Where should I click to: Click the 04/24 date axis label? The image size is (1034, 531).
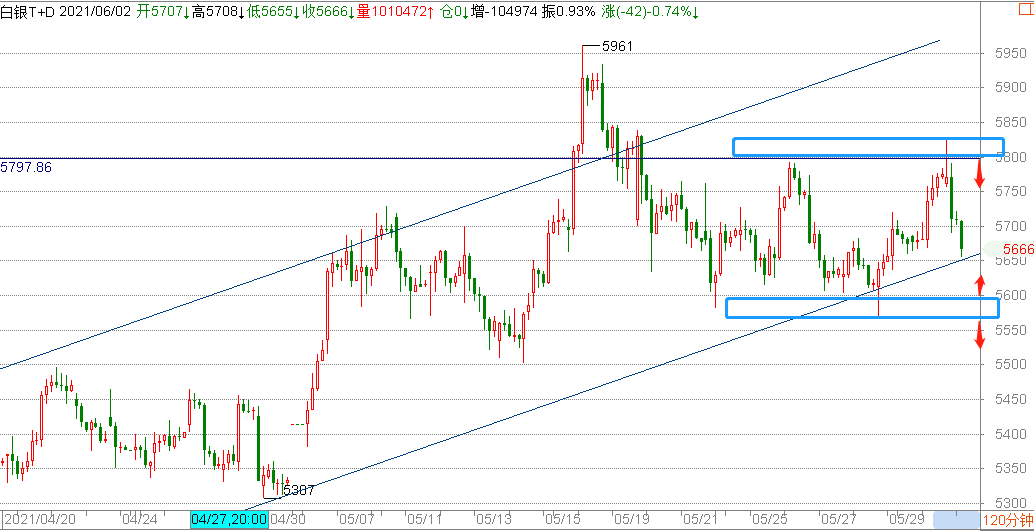point(139,520)
